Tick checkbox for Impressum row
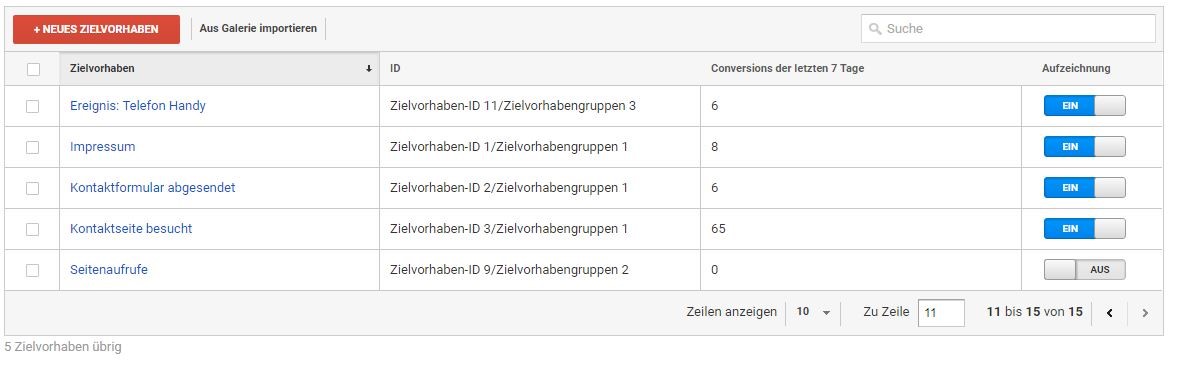The image size is (1185, 387). click(x=32, y=147)
